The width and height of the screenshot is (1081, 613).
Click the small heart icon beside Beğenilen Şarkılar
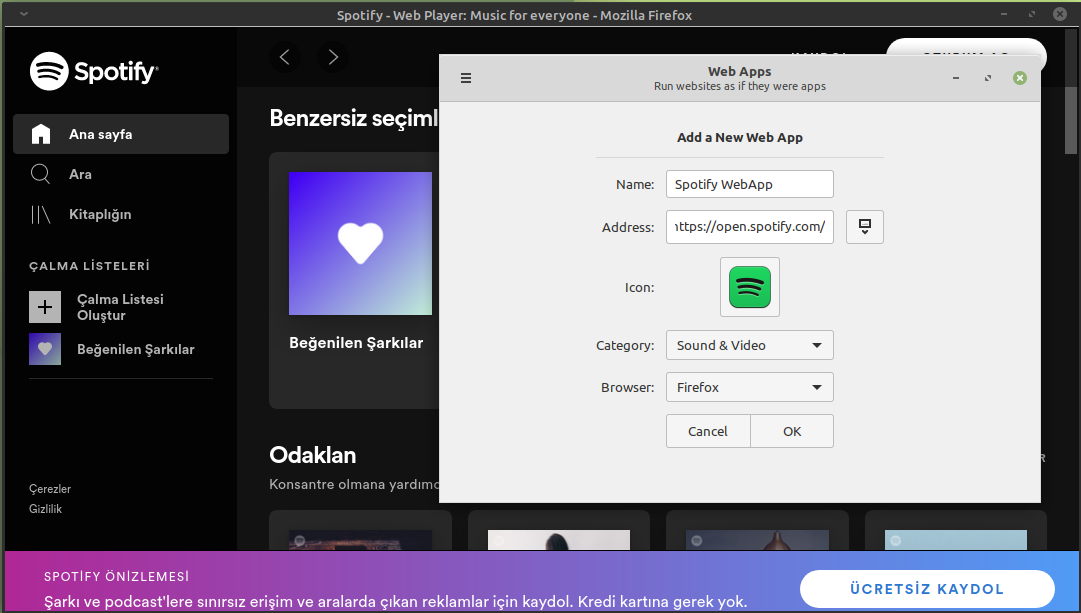point(45,349)
